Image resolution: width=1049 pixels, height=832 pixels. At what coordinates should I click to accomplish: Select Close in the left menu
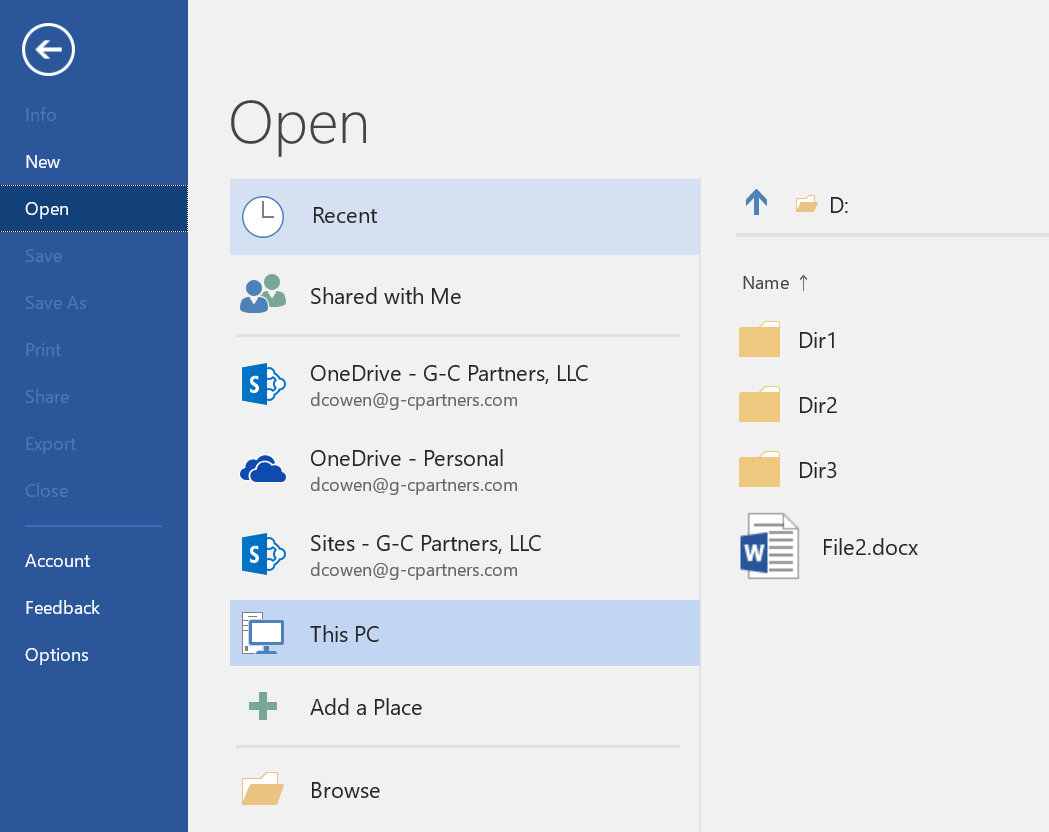[46, 491]
